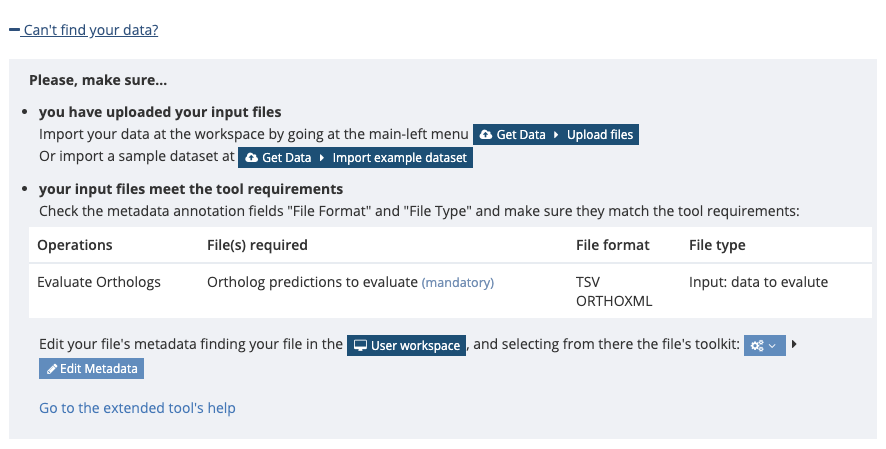Click pencil icon on Edit Metadata
The width and height of the screenshot is (886, 449).
pos(52,369)
